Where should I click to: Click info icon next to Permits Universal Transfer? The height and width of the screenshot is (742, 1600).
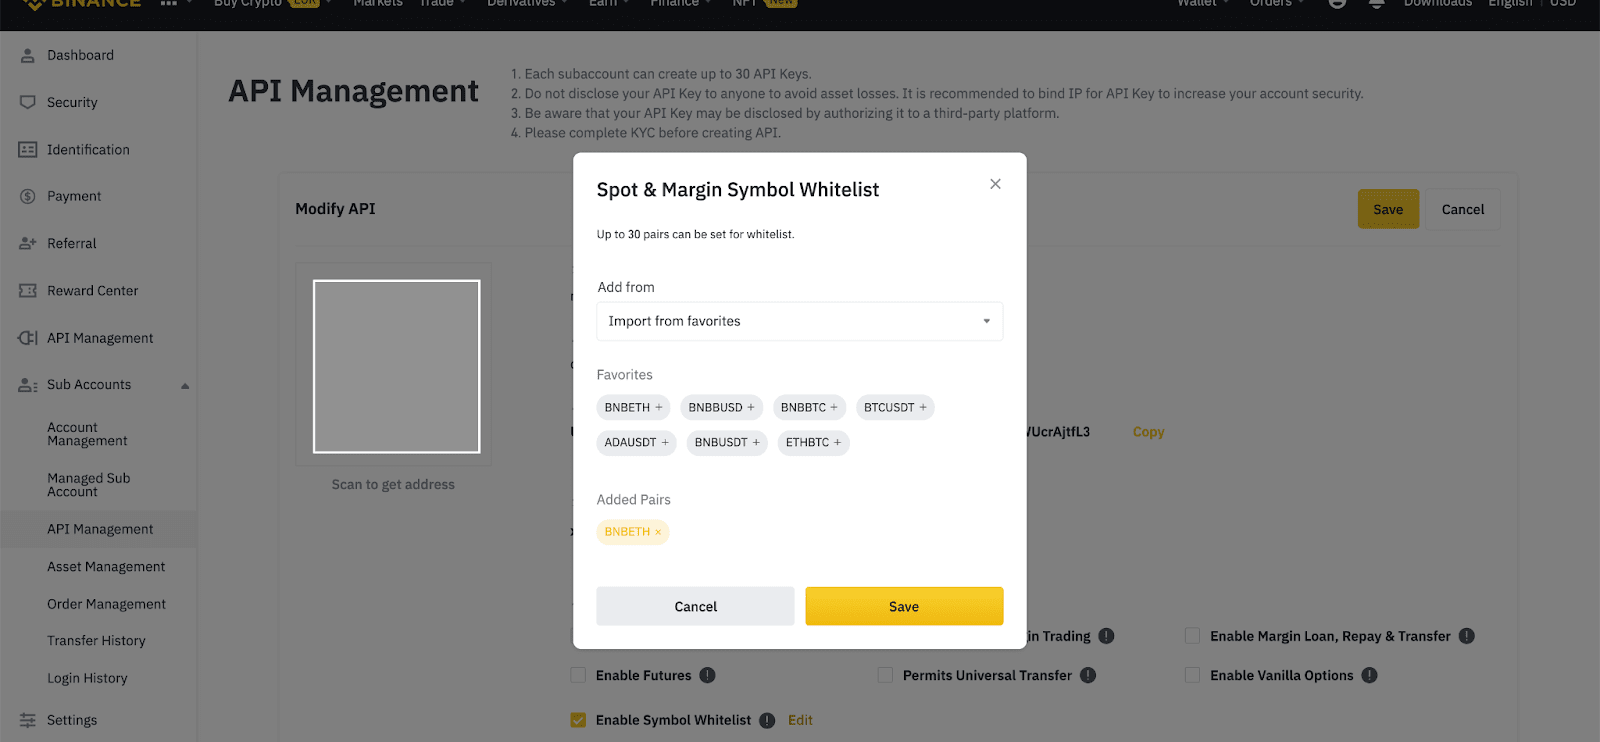click(x=1088, y=675)
